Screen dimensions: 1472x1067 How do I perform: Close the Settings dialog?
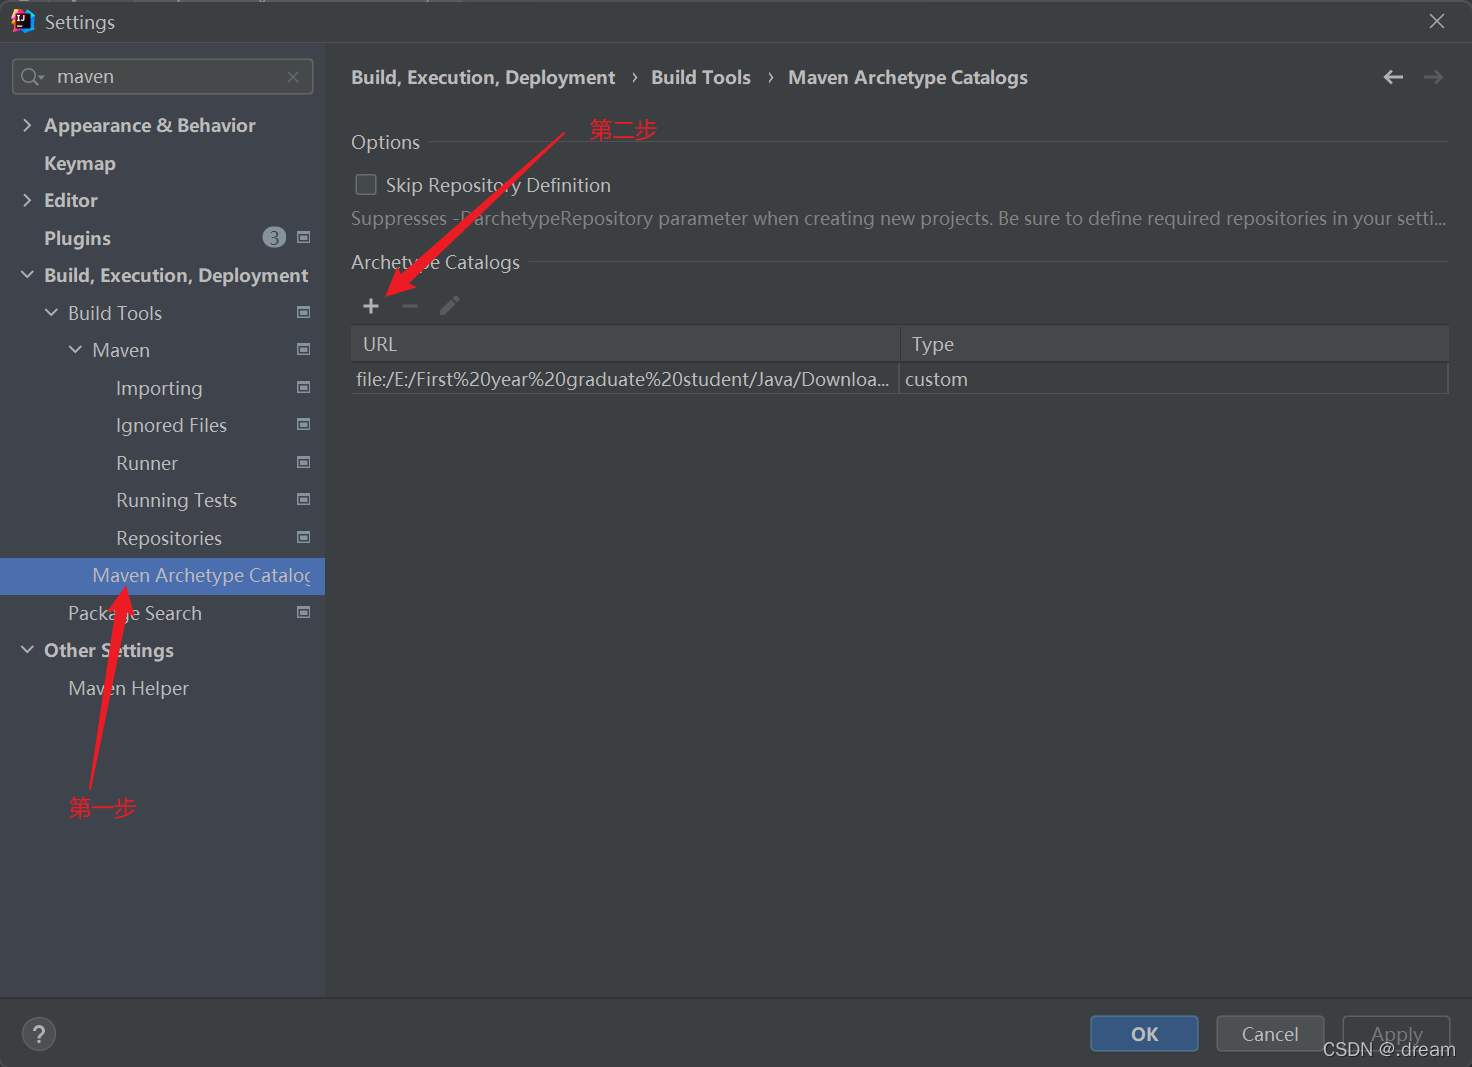[1437, 21]
